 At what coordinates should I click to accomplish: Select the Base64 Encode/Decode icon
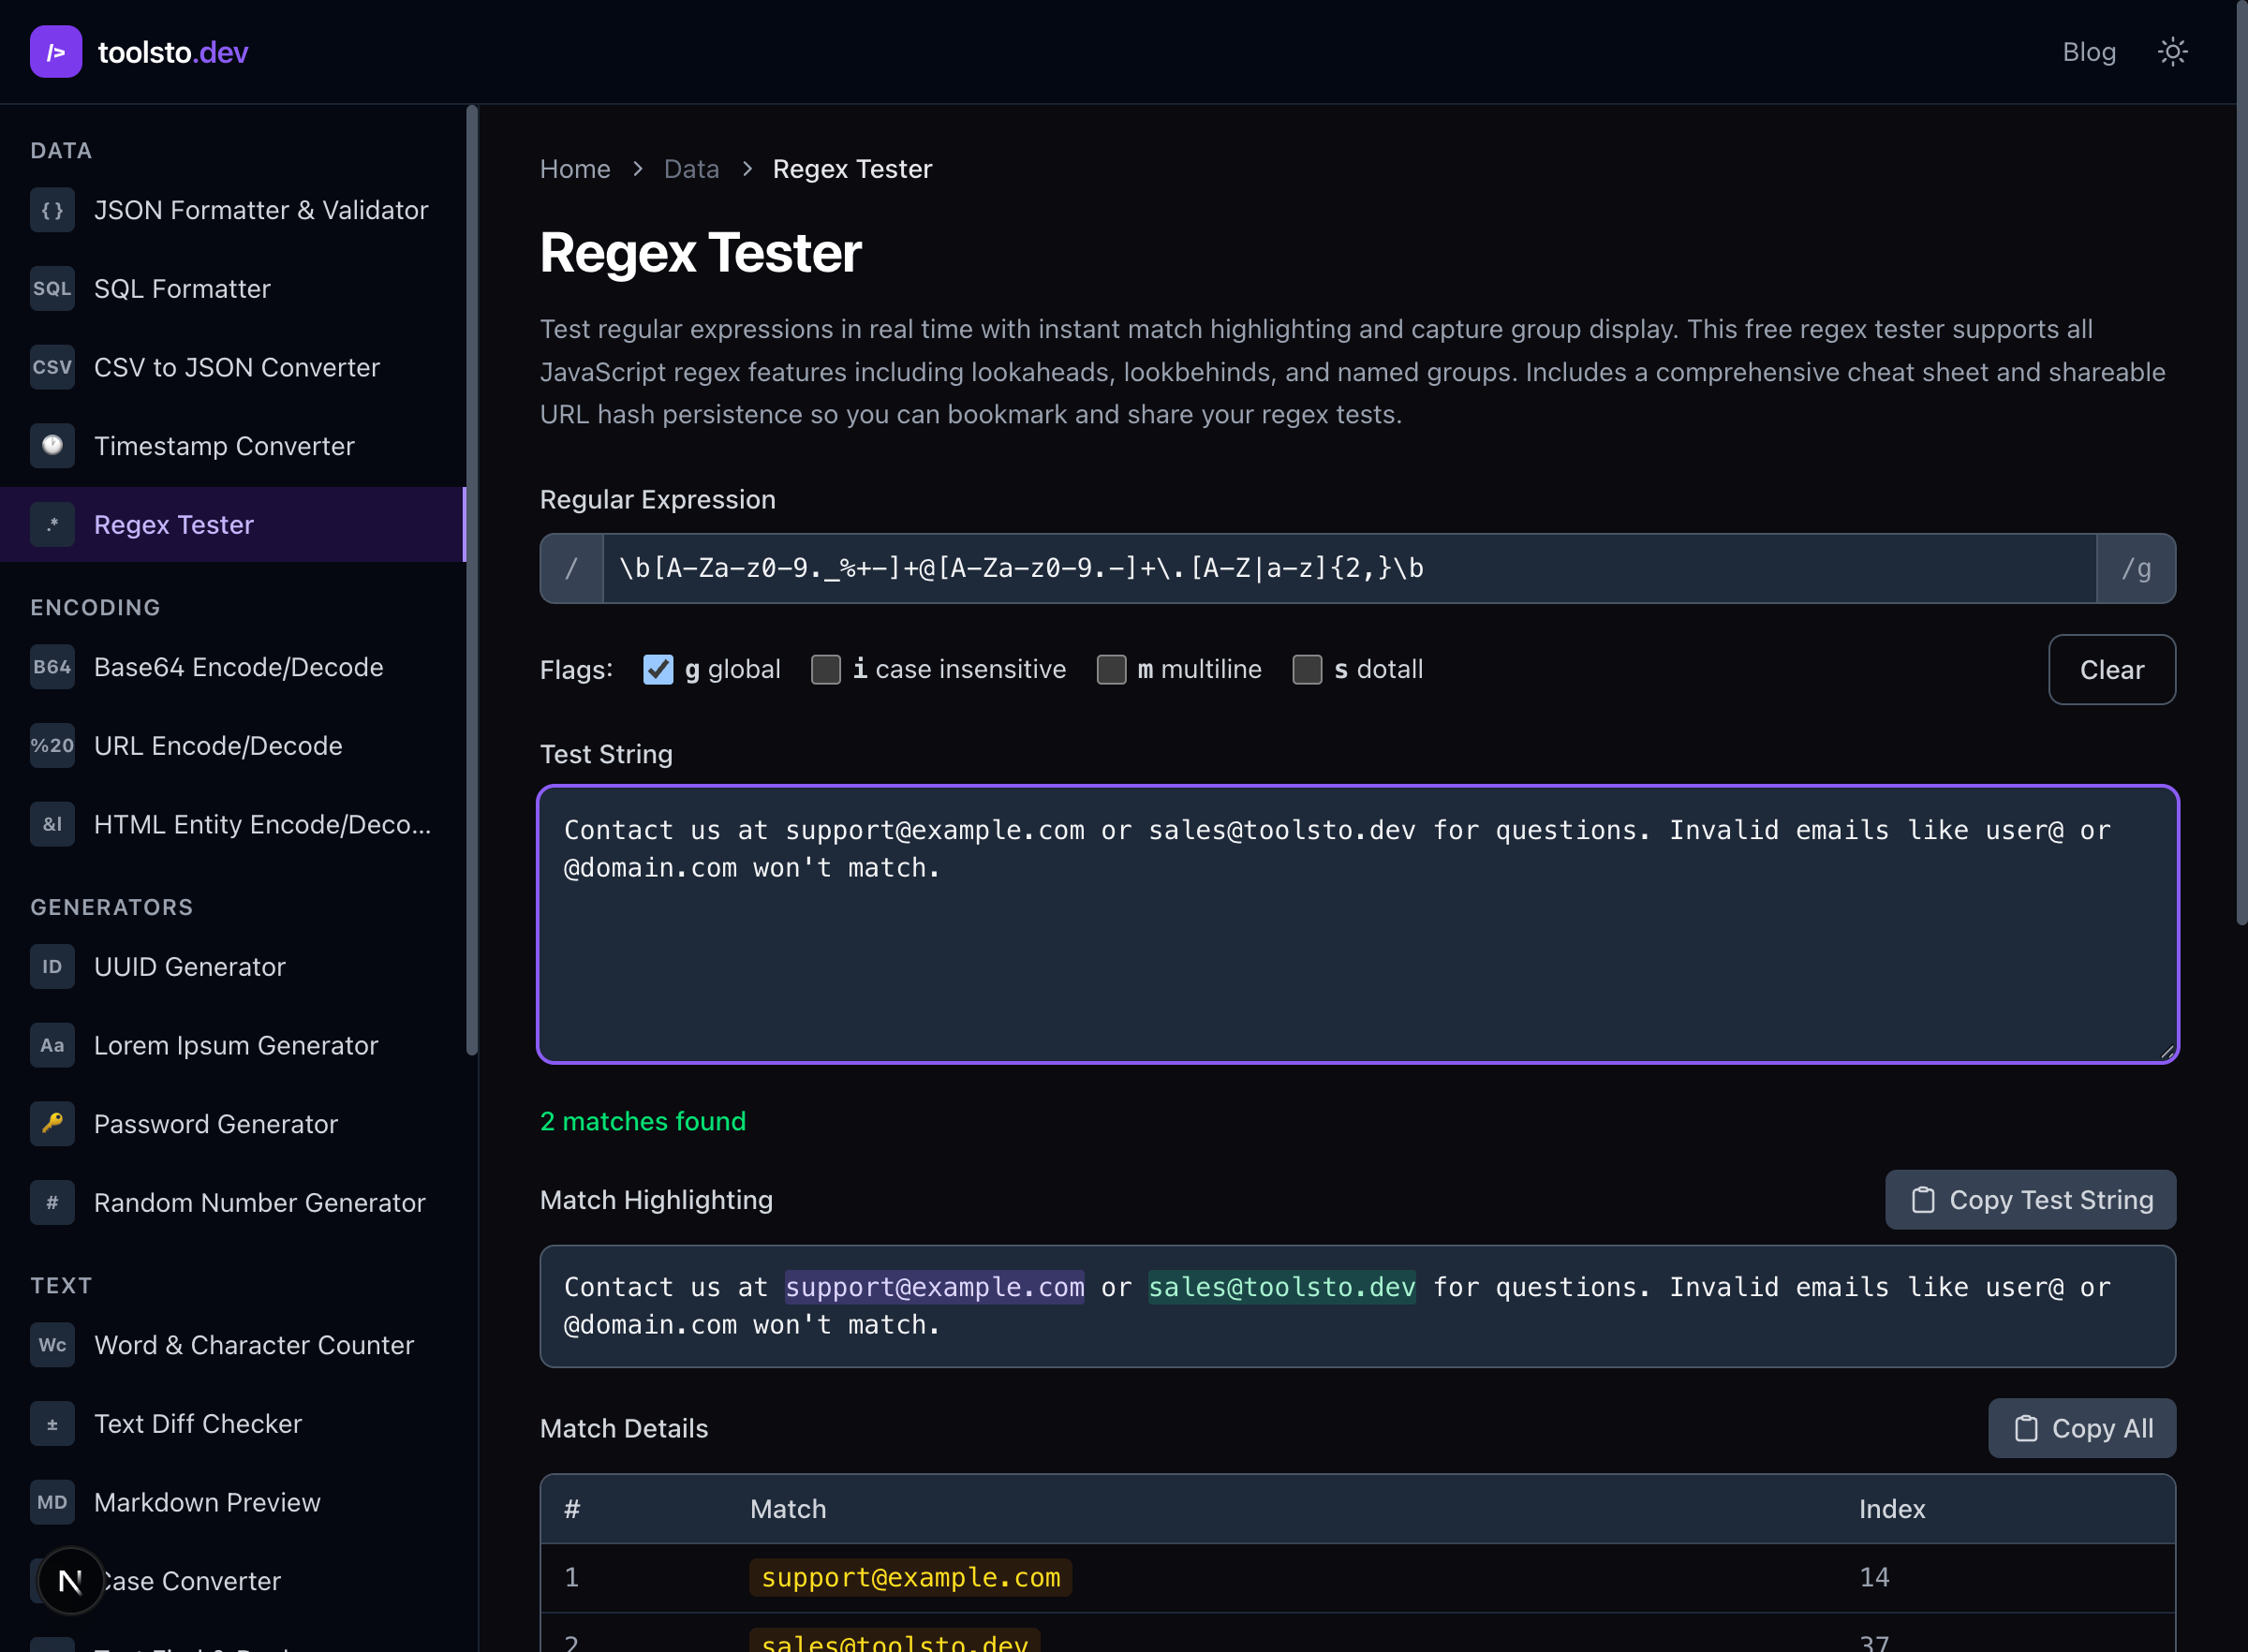pyautogui.click(x=52, y=667)
